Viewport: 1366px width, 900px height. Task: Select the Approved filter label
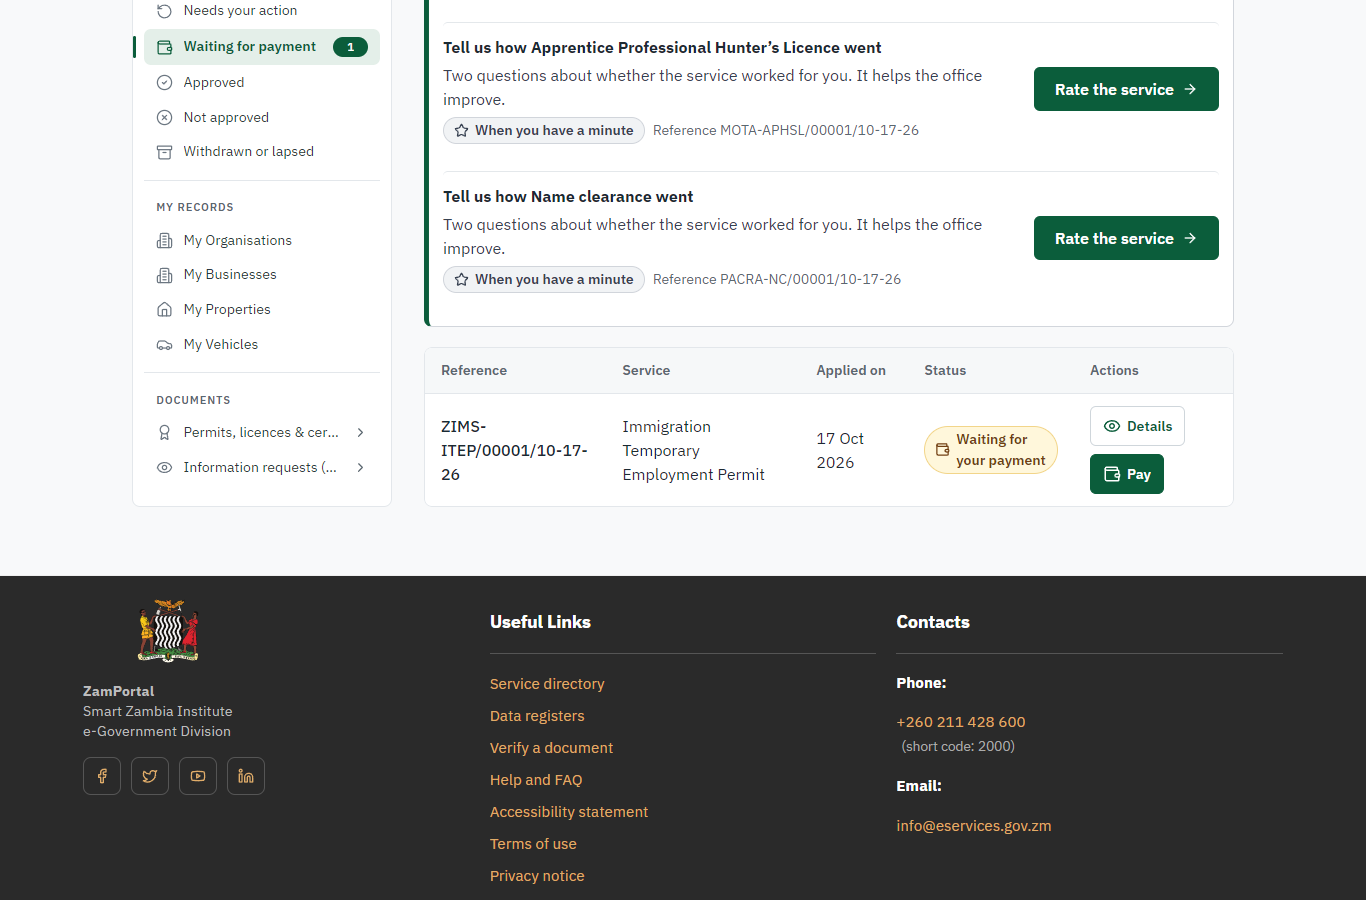pos(214,83)
